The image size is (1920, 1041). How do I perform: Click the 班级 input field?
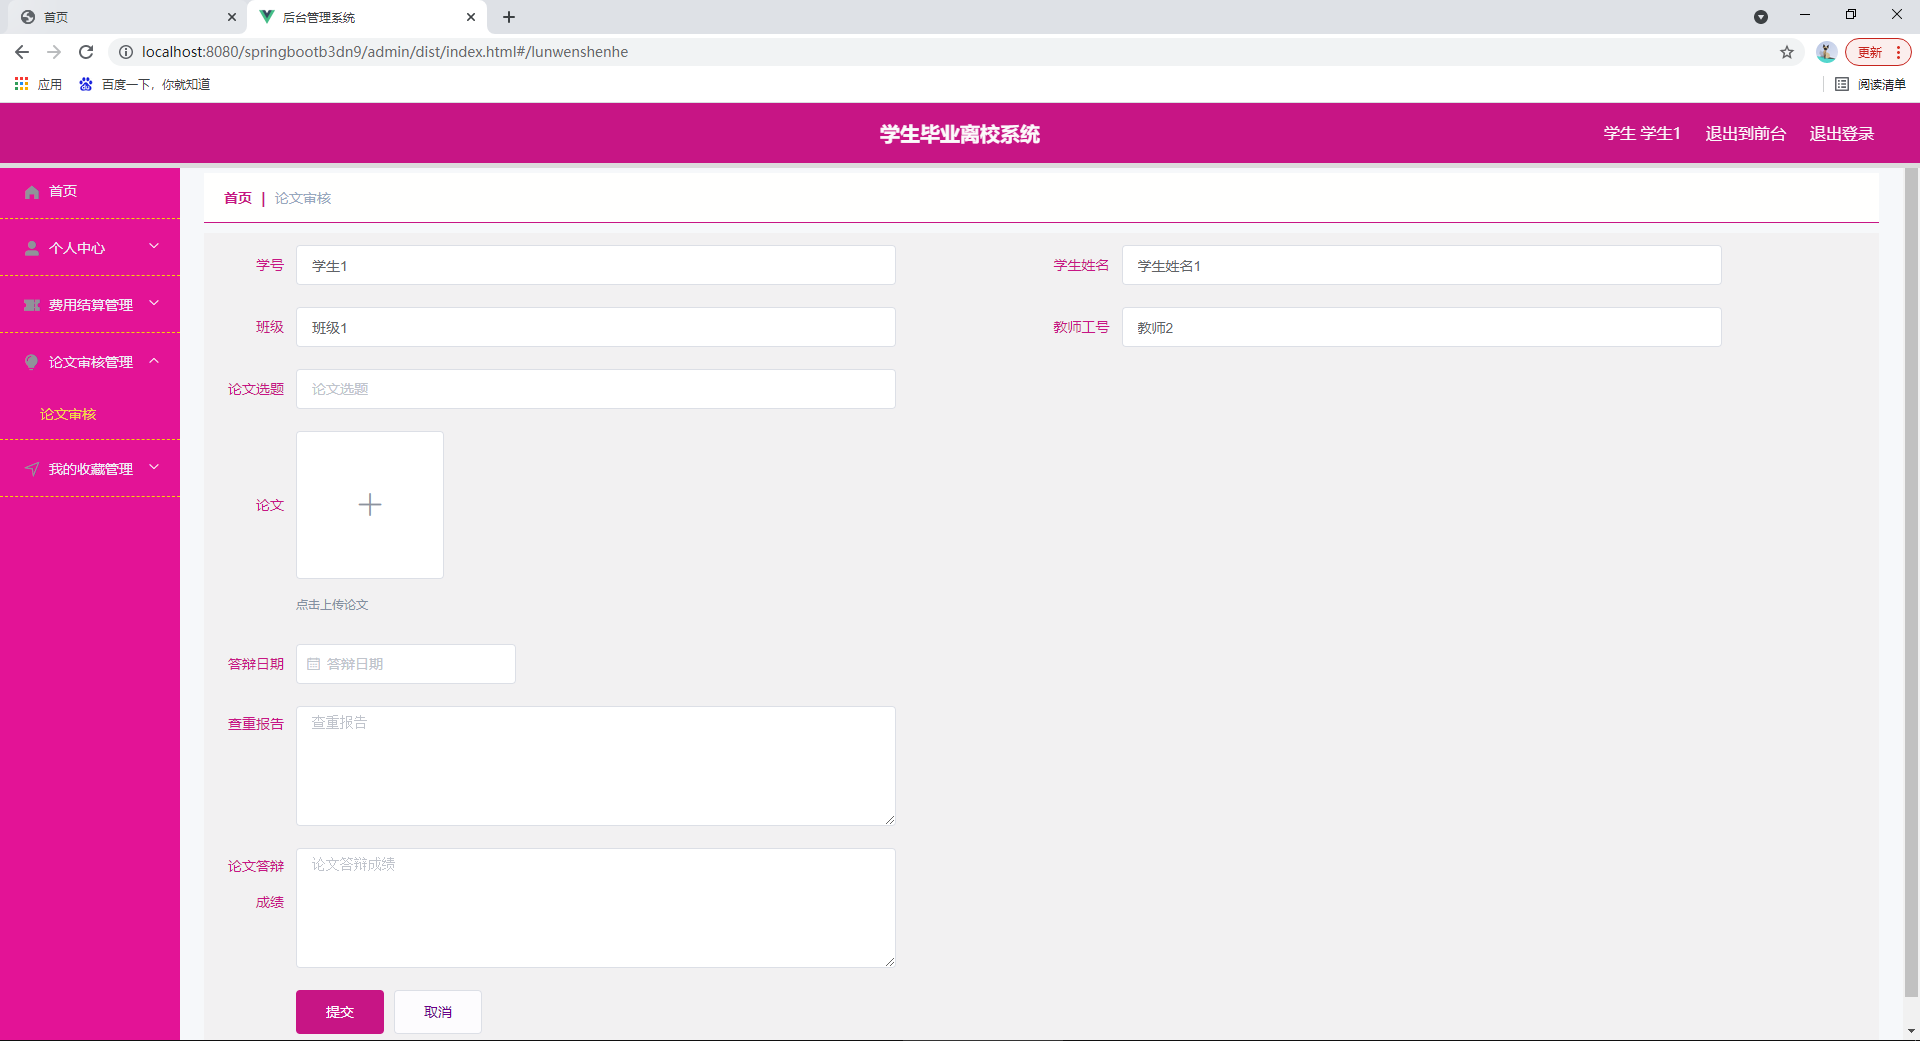pyautogui.click(x=596, y=328)
